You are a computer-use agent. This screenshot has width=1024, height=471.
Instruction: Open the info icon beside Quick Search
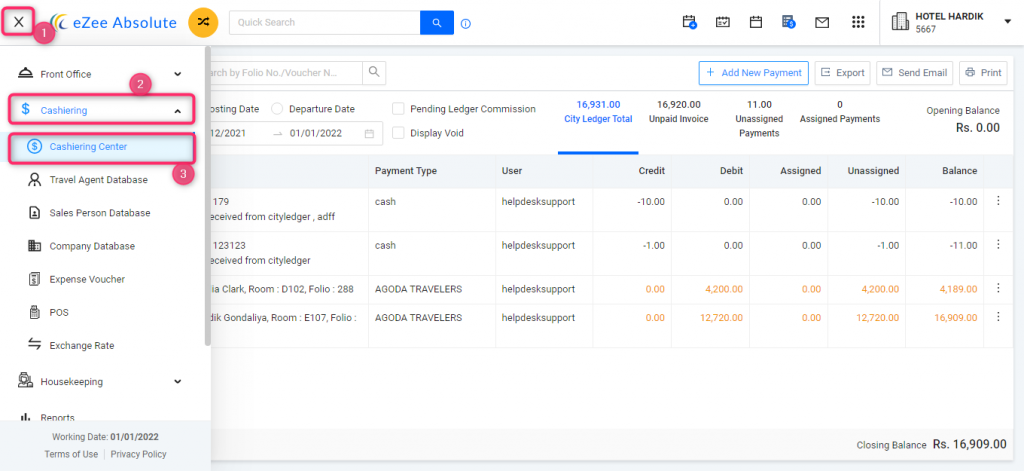coord(466,24)
